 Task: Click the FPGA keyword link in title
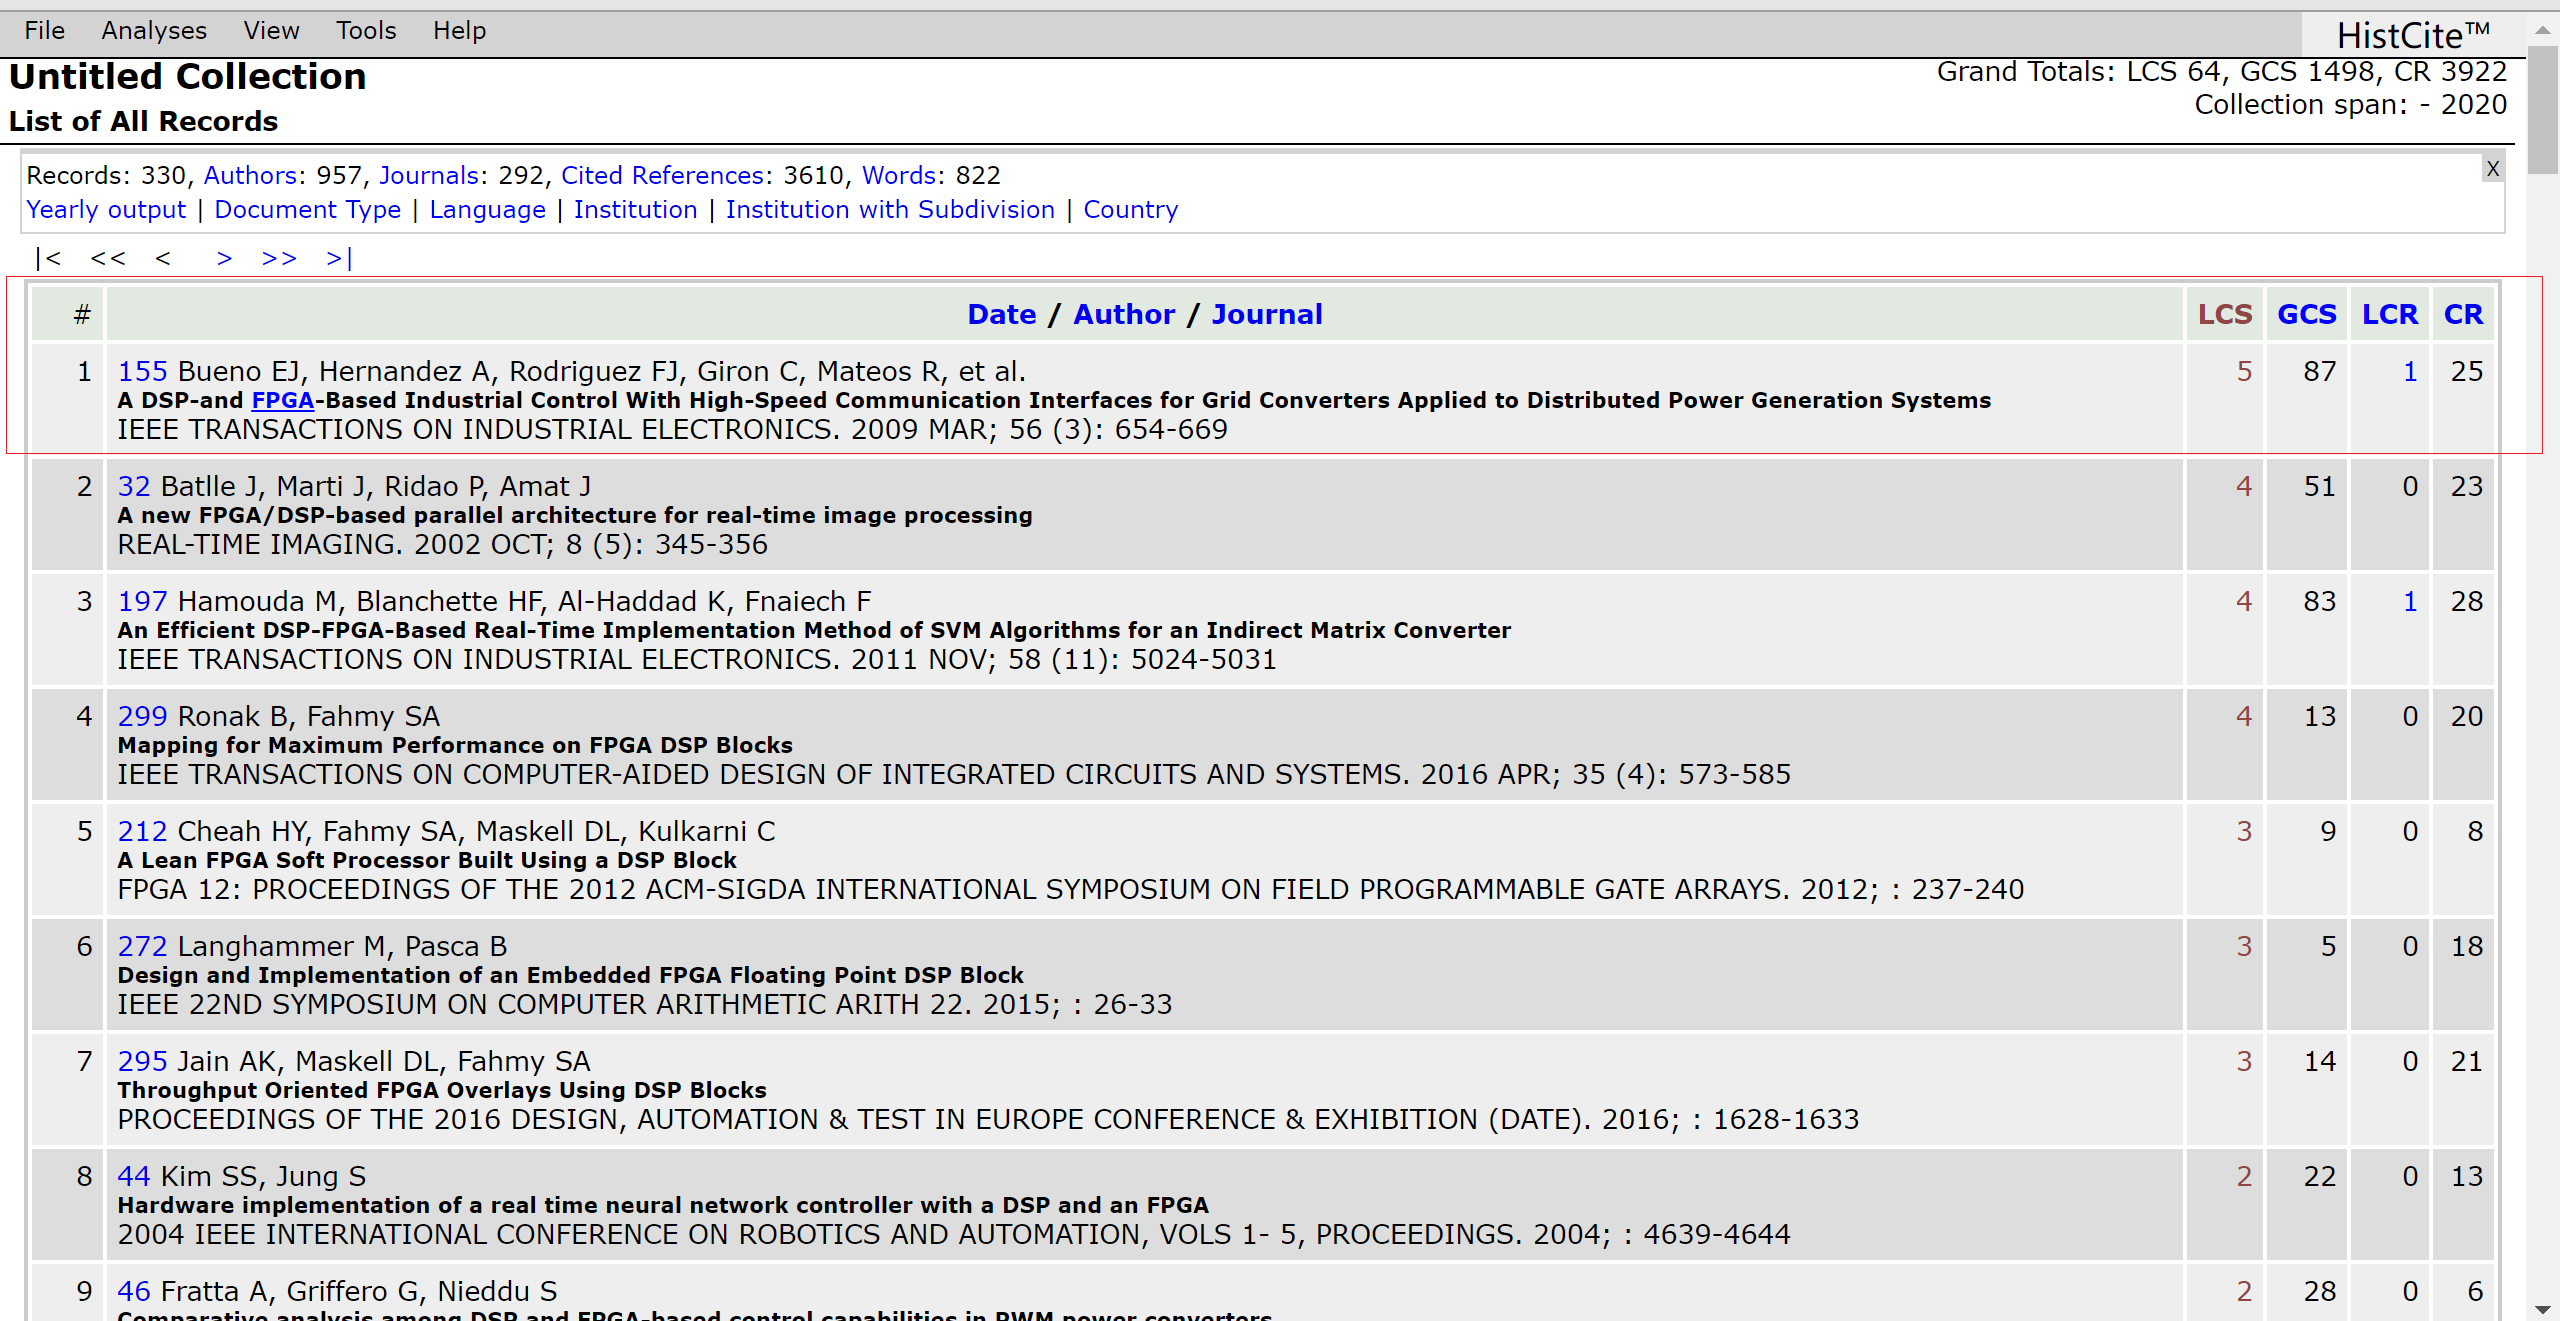pos(282,400)
